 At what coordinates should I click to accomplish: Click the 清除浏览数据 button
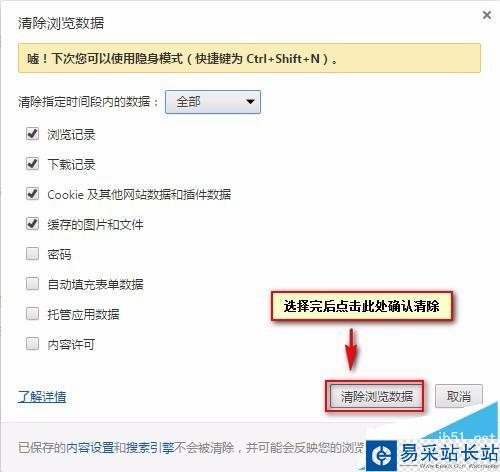pos(376,396)
